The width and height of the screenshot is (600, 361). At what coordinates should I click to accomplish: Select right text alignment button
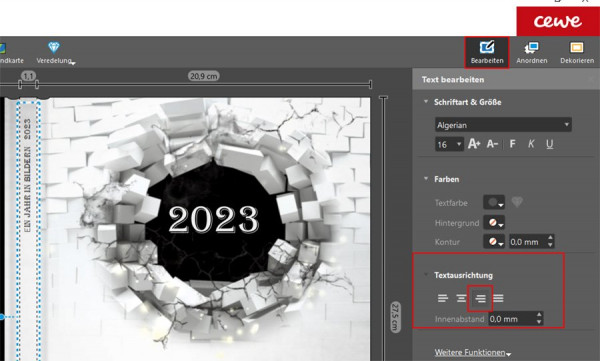[480, 298]
